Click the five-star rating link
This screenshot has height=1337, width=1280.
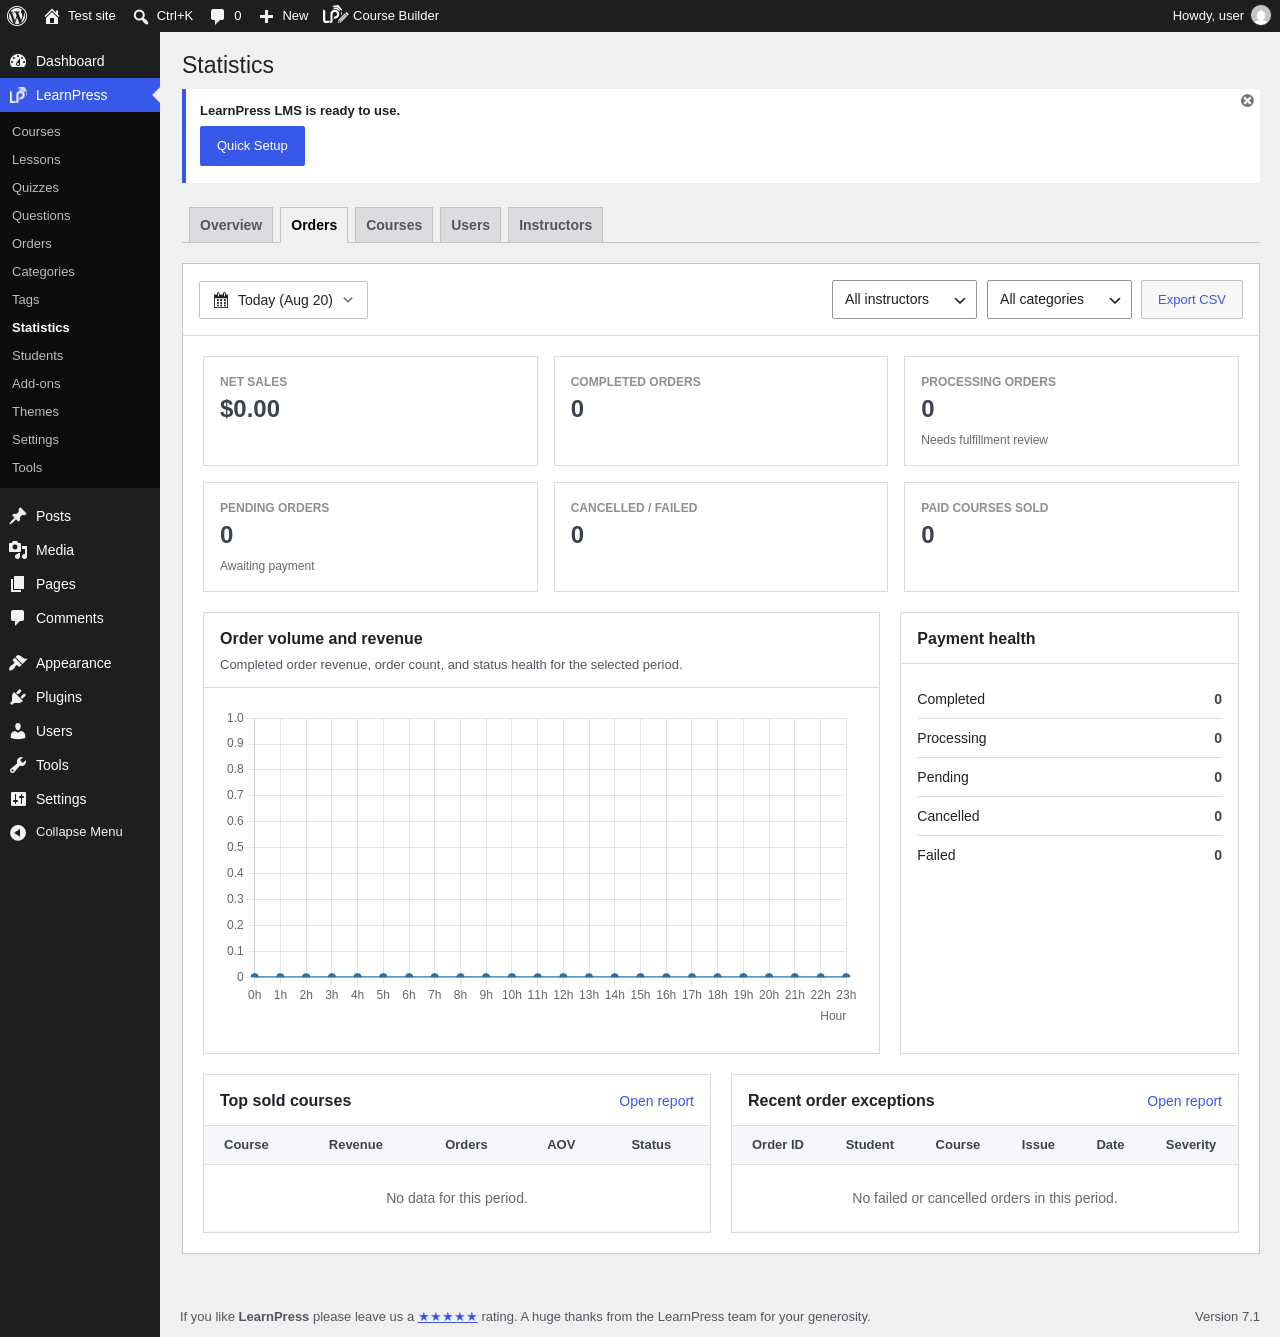coord(447,1317)
